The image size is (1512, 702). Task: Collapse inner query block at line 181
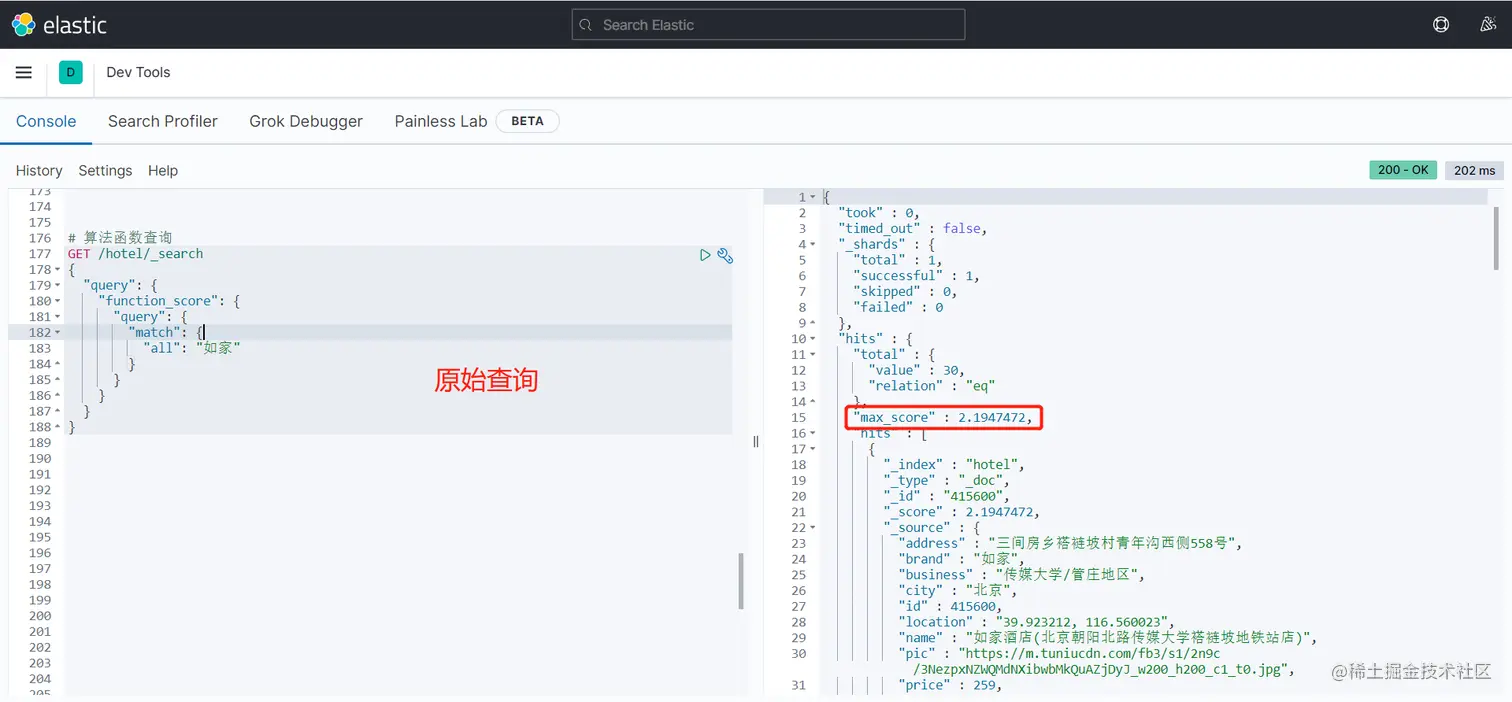[x=58, y=317]
